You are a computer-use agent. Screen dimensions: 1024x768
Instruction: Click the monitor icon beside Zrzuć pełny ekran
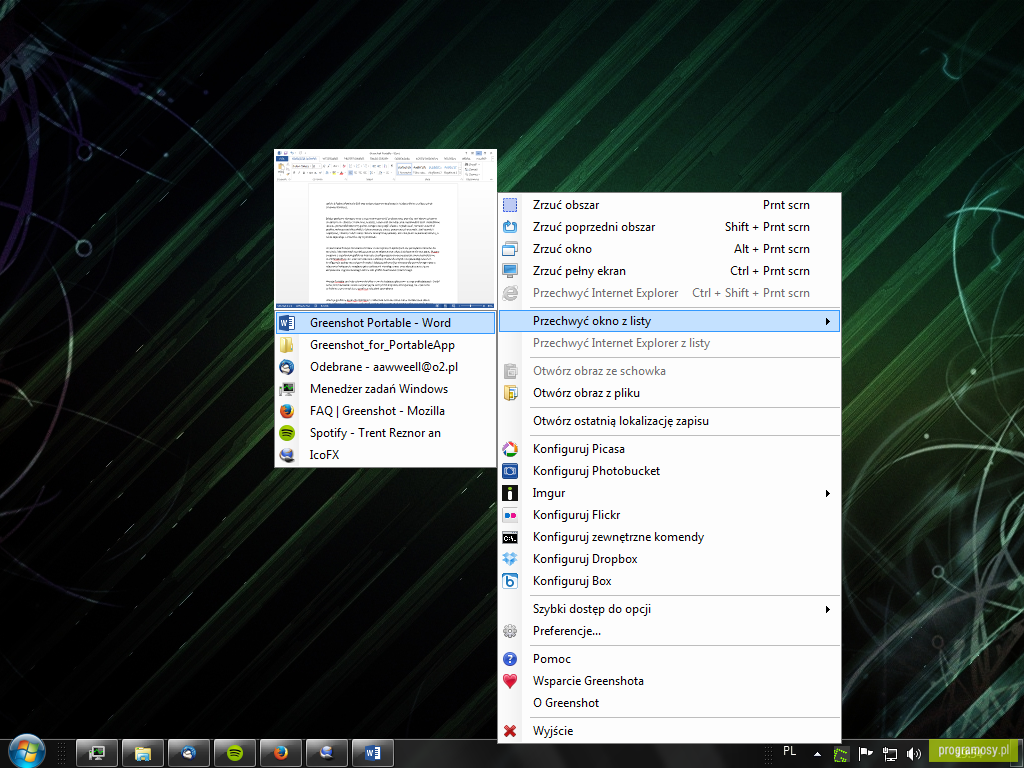click(510, 271)
